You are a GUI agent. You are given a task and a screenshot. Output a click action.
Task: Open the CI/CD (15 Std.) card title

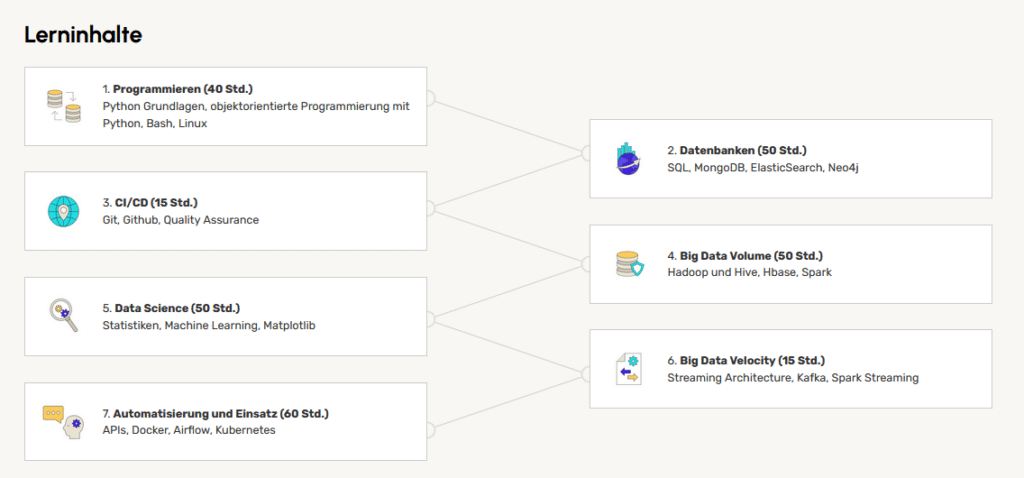tap(155, 202)
